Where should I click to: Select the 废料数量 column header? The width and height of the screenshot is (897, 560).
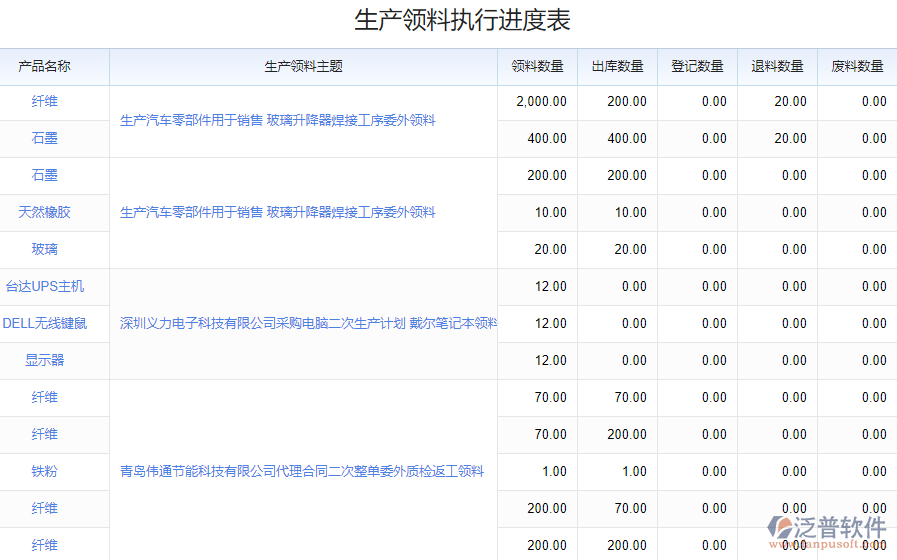click(857, 67)
